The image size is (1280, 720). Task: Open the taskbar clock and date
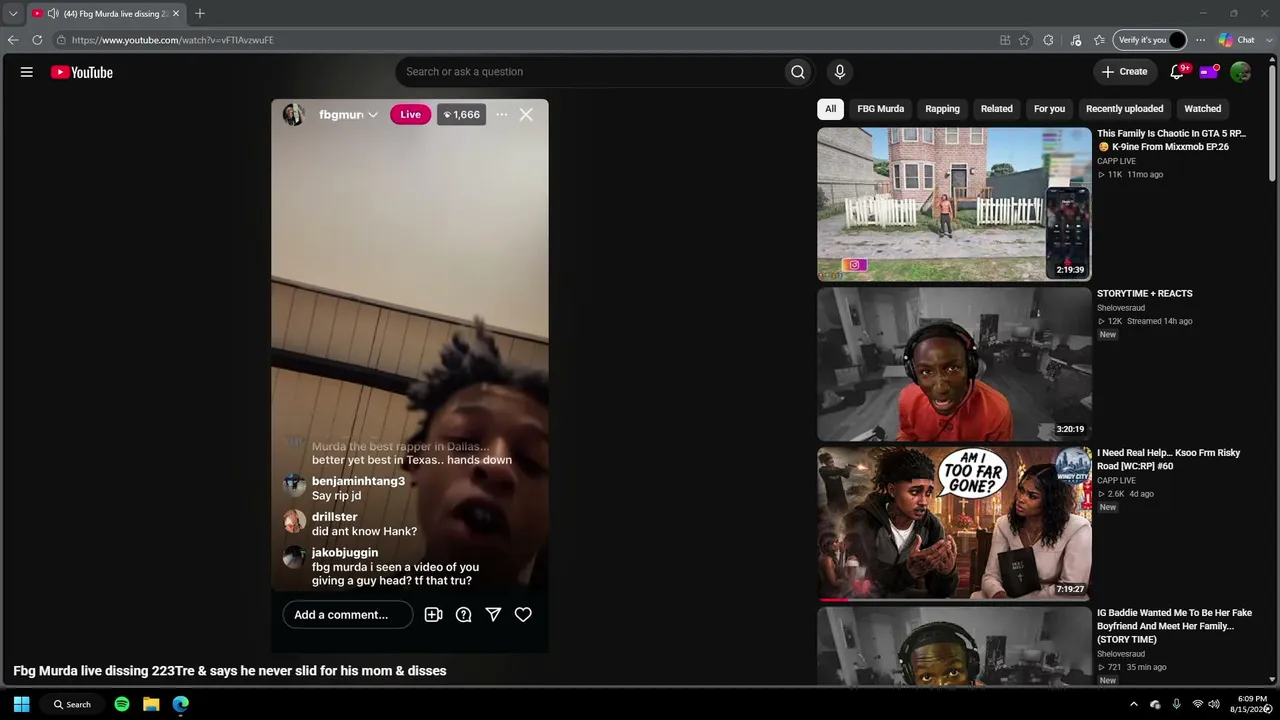1252,704
